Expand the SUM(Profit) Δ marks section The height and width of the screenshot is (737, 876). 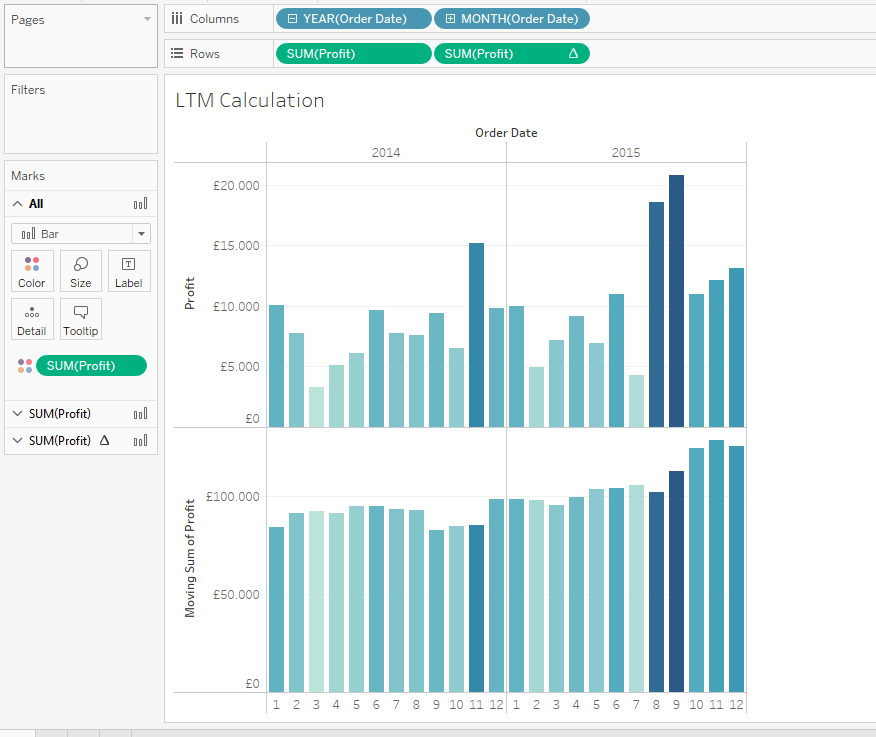17,440
